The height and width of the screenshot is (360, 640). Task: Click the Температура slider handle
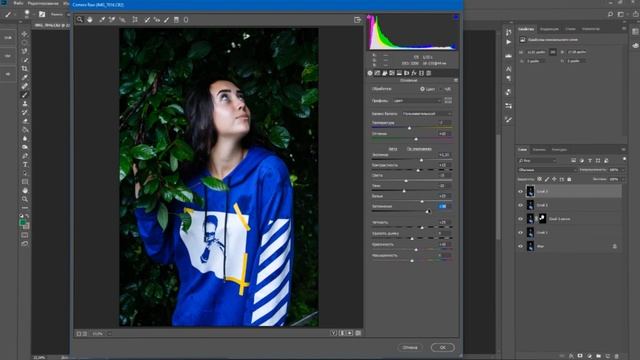click(x=409, y=128)
